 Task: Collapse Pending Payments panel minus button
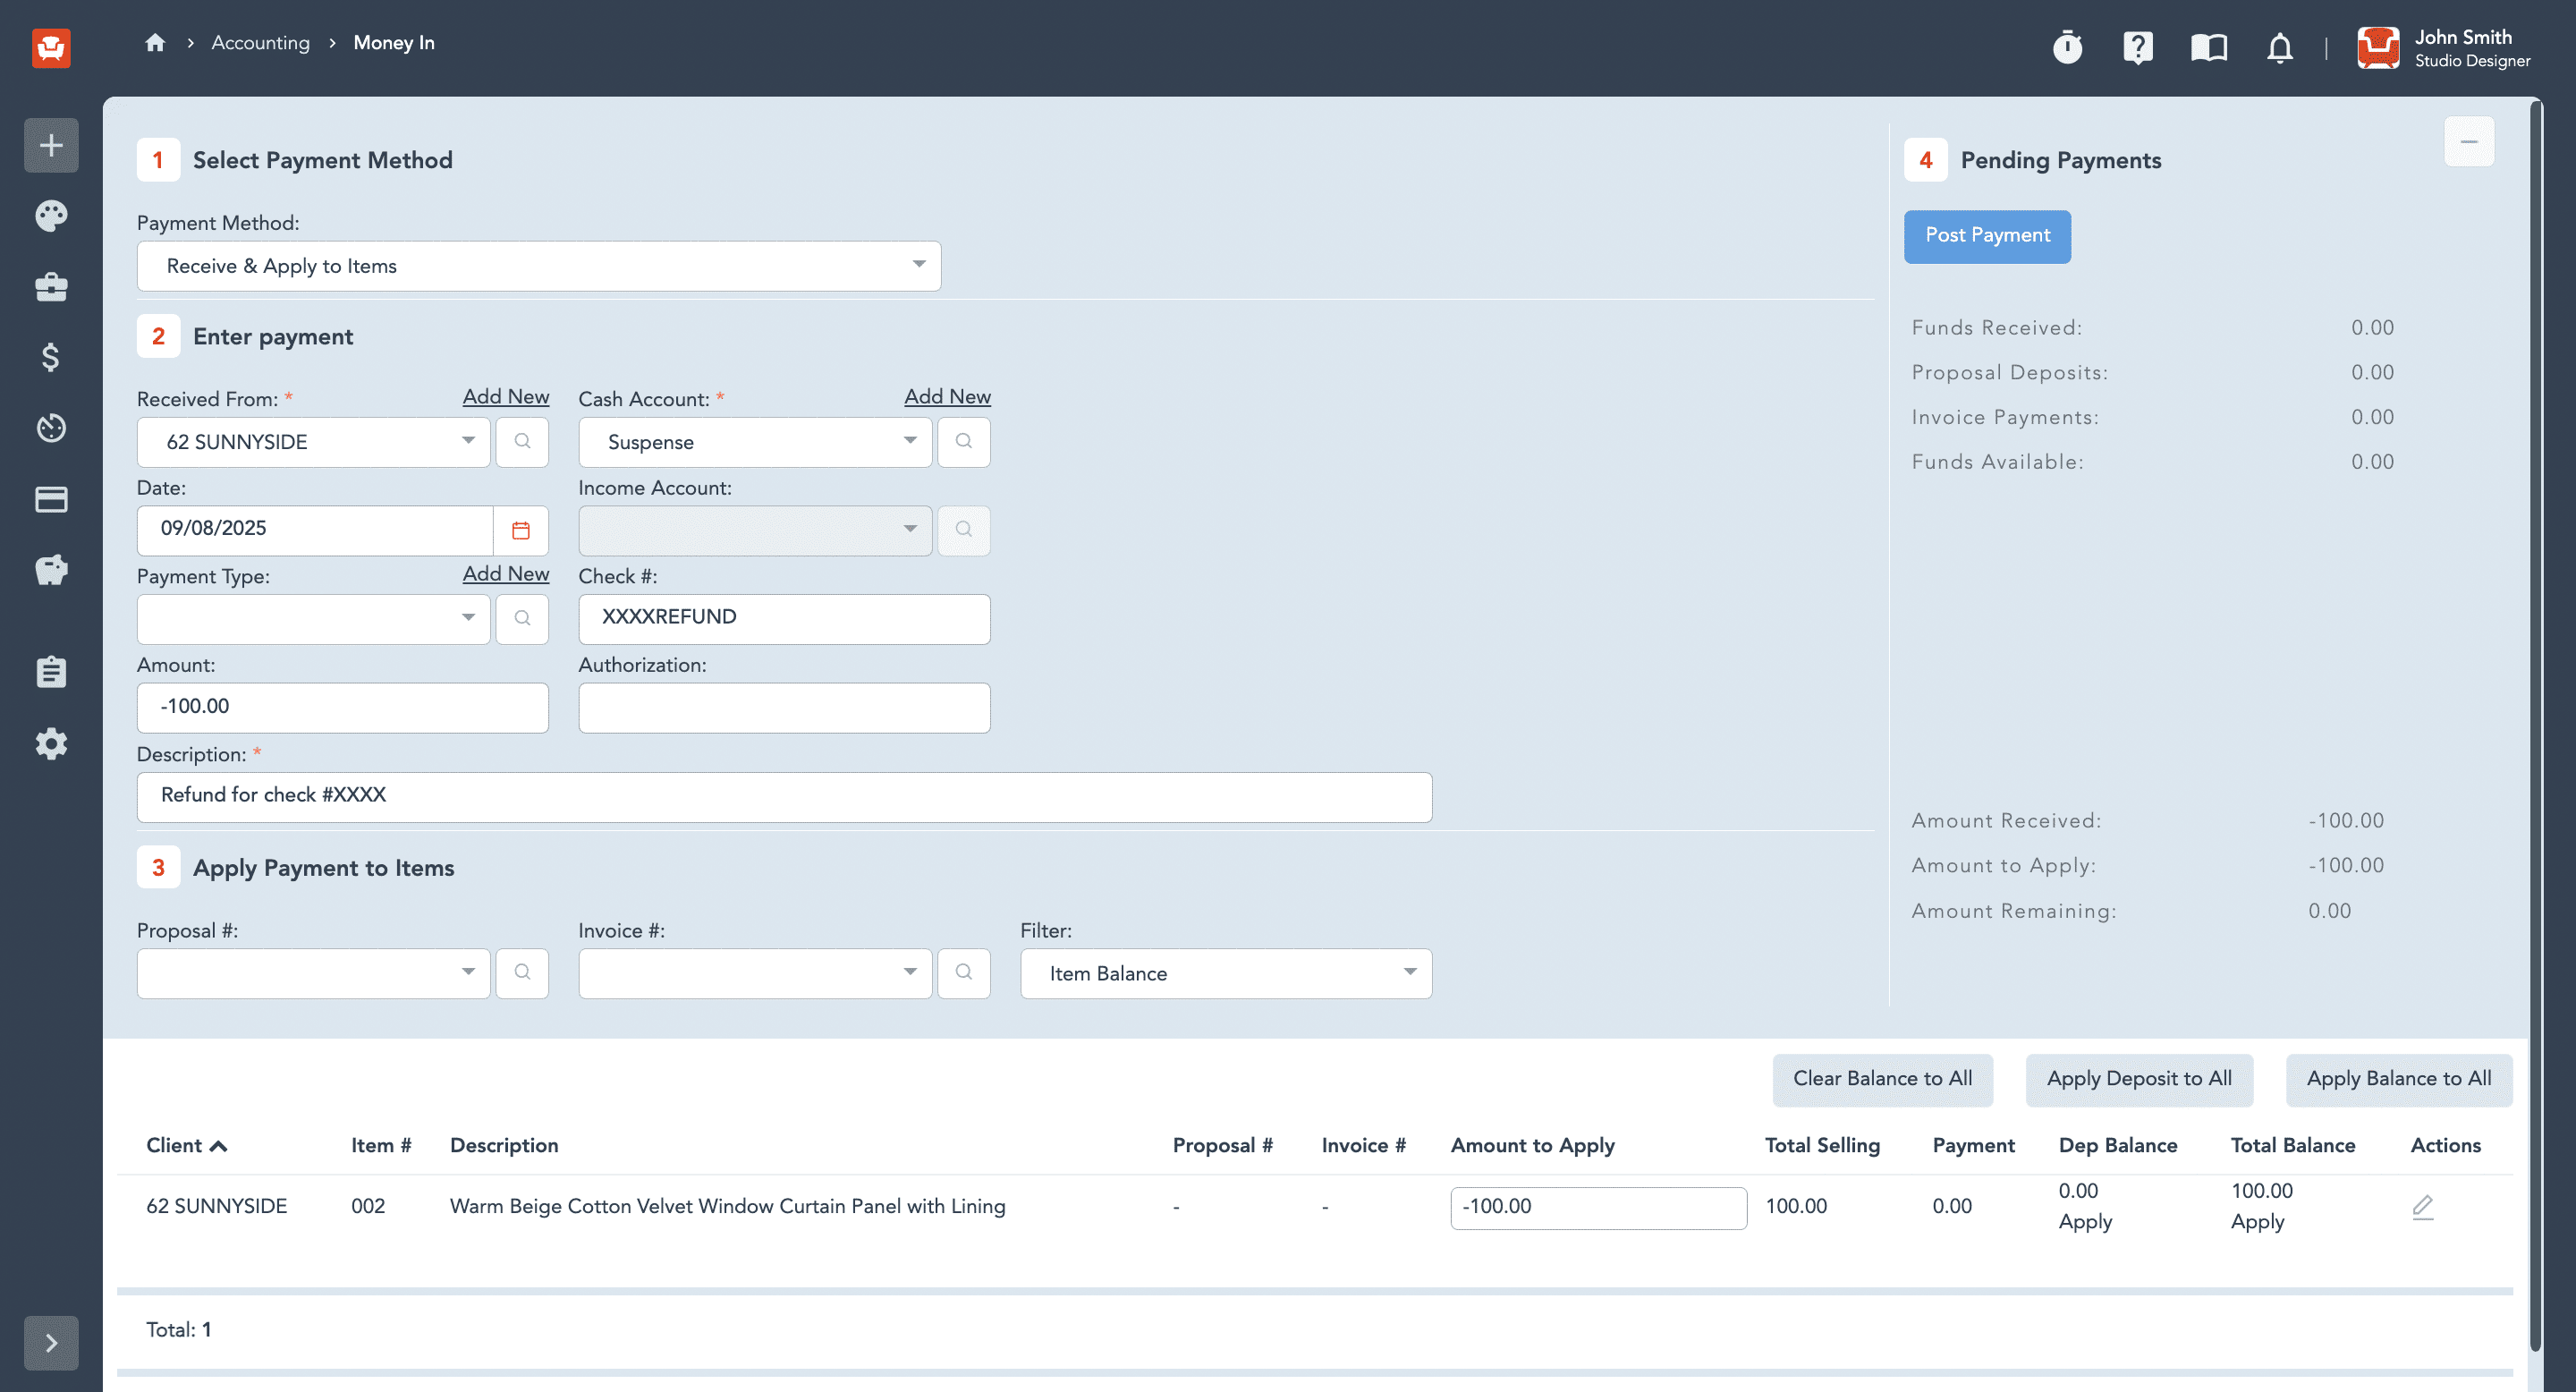click(x=2469, y=141)
